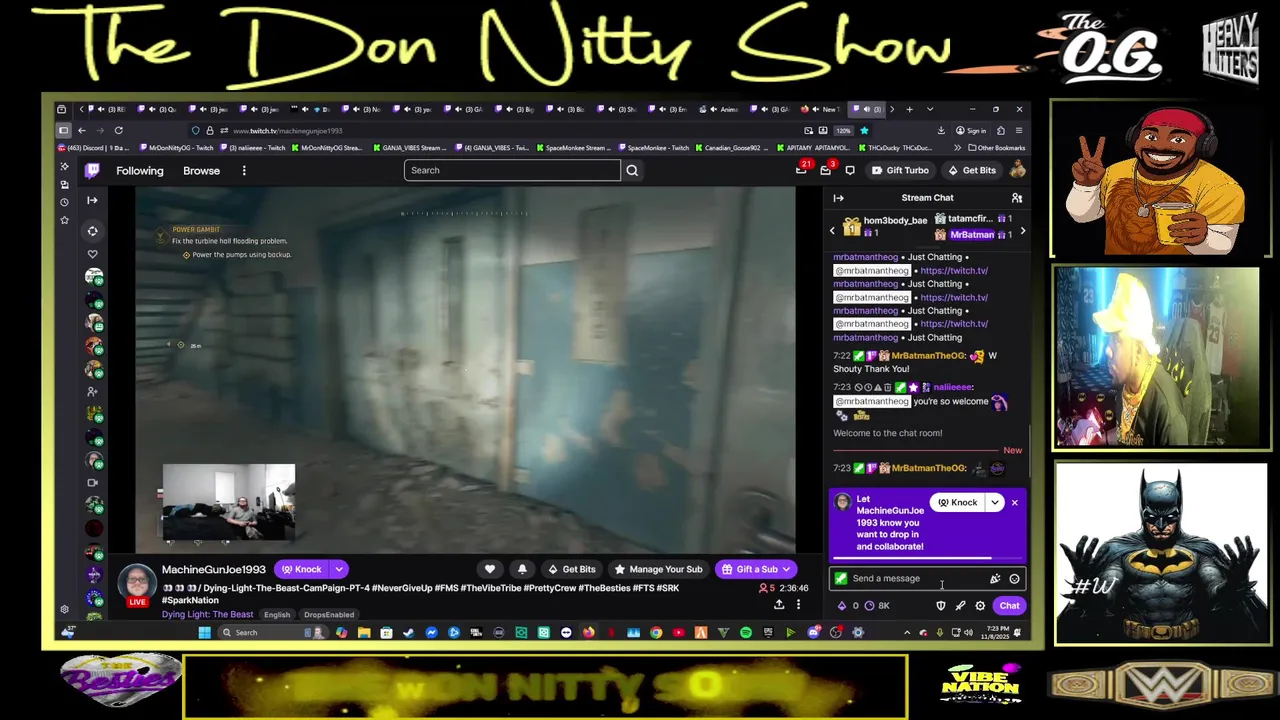This screenshot has height=720, width=1280.
Task: Open the more options dots beside Browse
Action: 244,170
